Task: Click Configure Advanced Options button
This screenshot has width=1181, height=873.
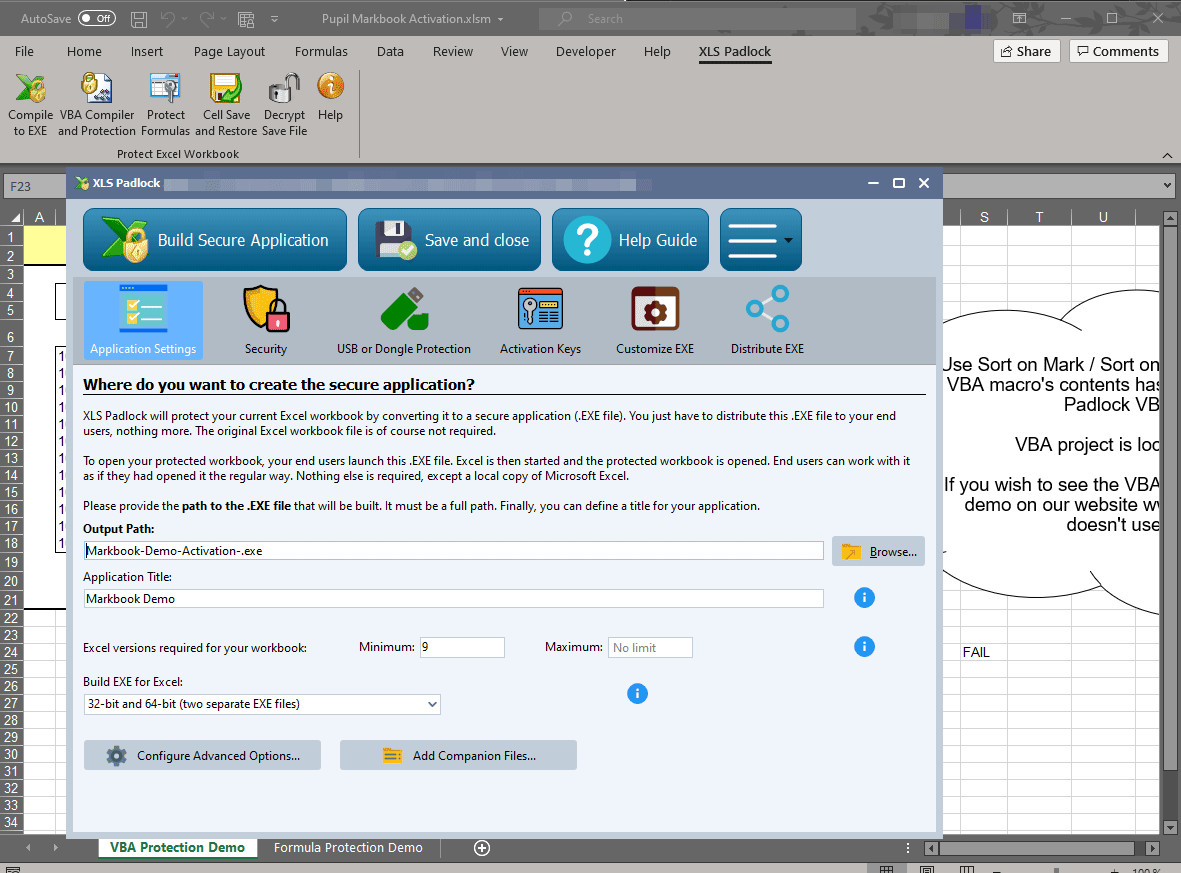Action: [202, 756]
